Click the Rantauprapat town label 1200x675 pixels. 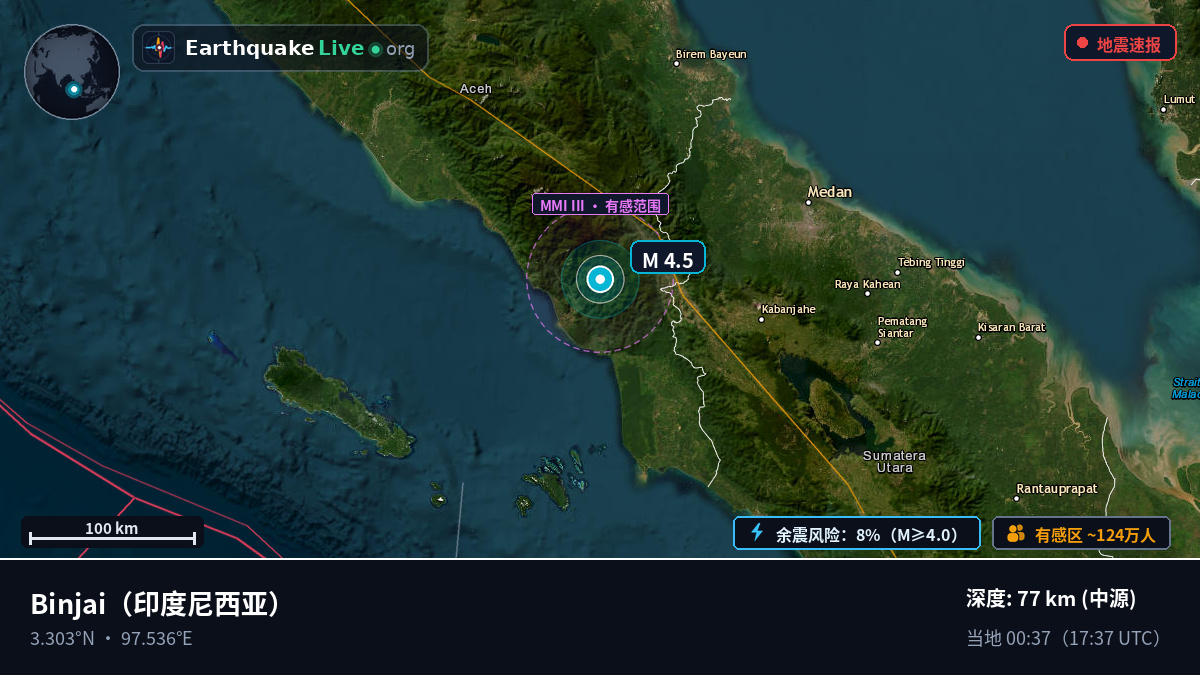1057,489
